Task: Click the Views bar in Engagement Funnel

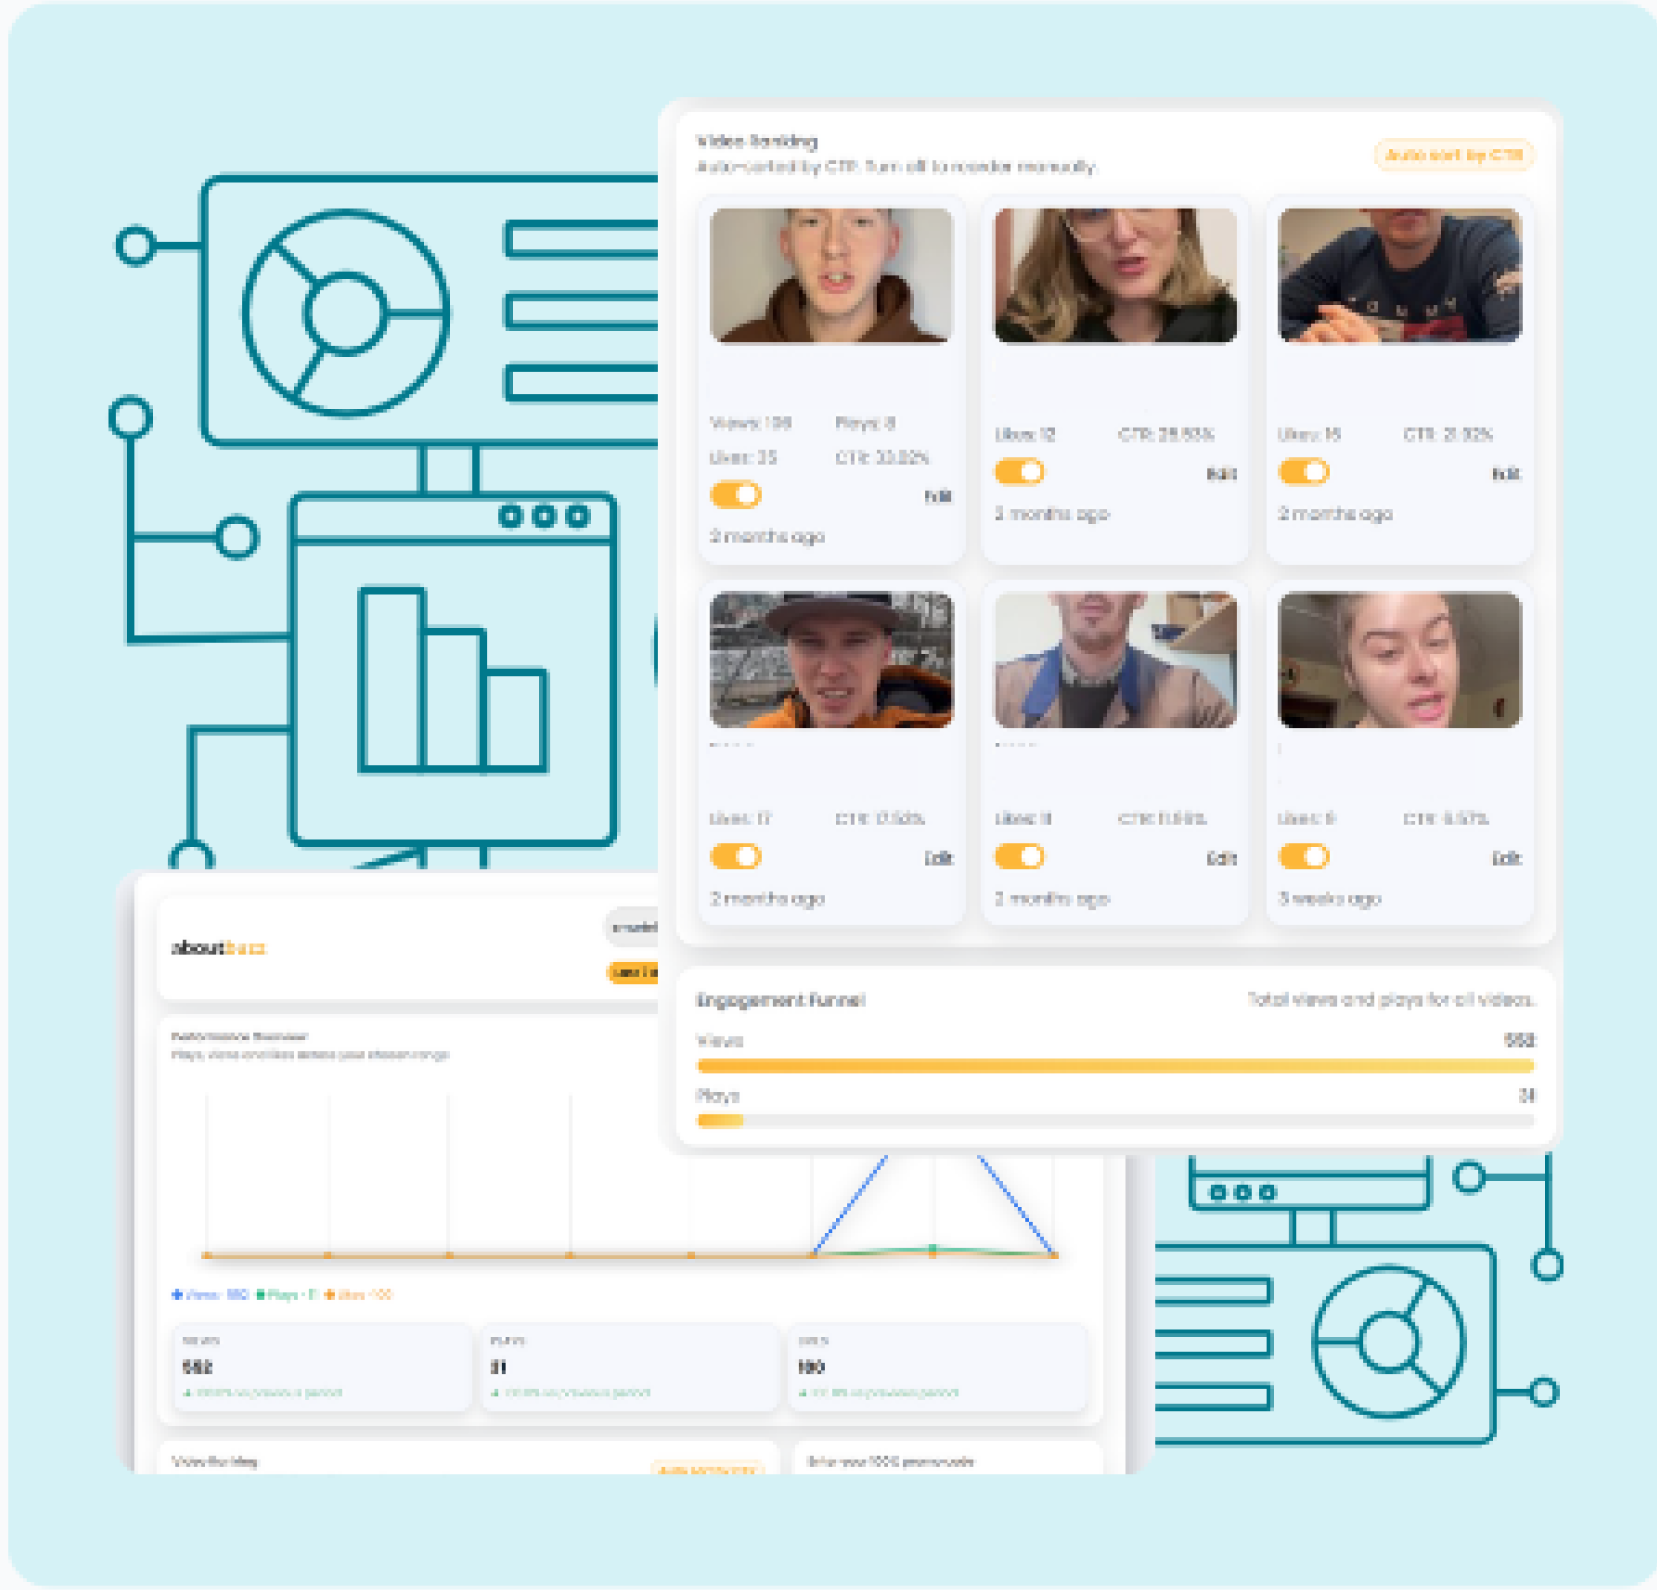Action: (1114, 1066)
